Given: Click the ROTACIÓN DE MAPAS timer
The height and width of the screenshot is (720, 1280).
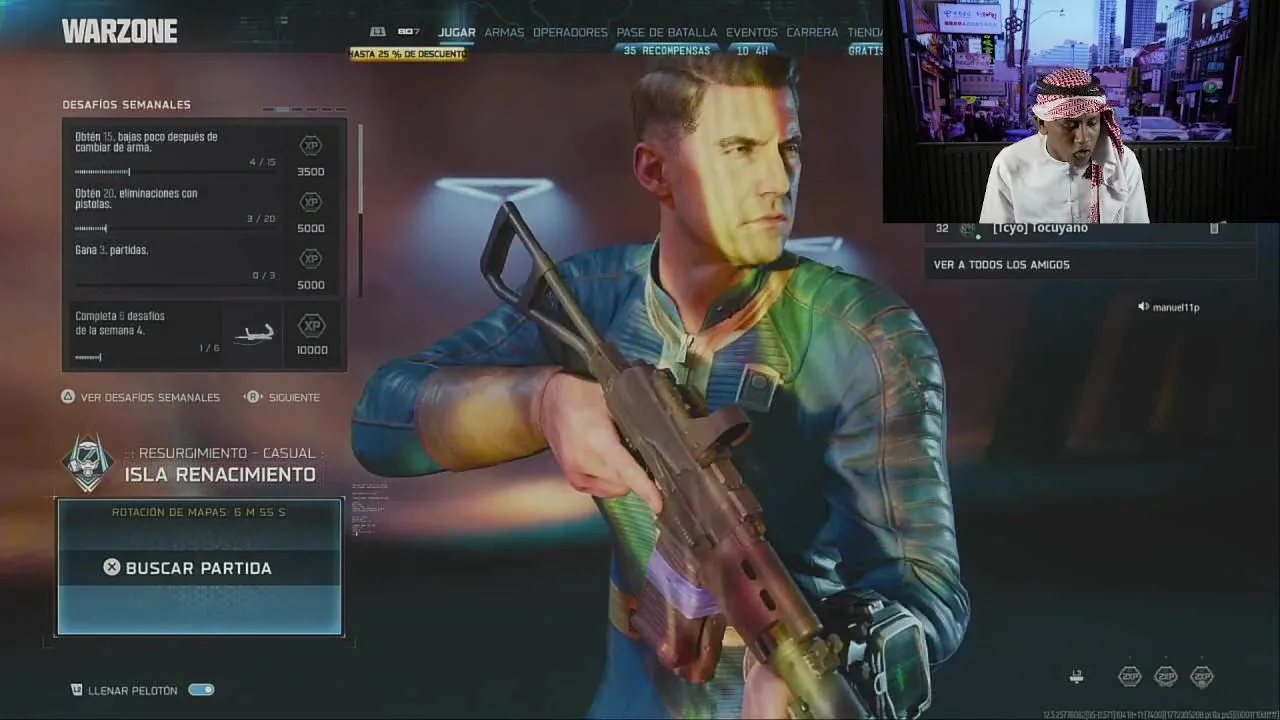Looking at the screenshot, I should click(199, 512).
